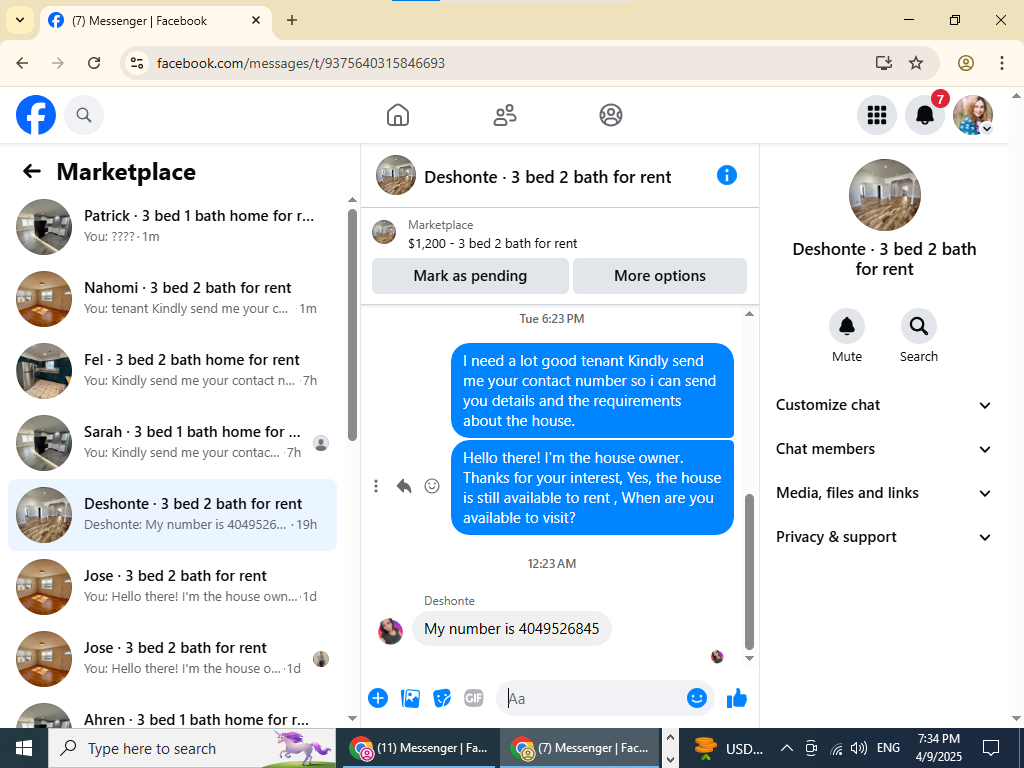Open more actions plus icon in composer
The image size is (1024, 768).
[x=377, y=698]
